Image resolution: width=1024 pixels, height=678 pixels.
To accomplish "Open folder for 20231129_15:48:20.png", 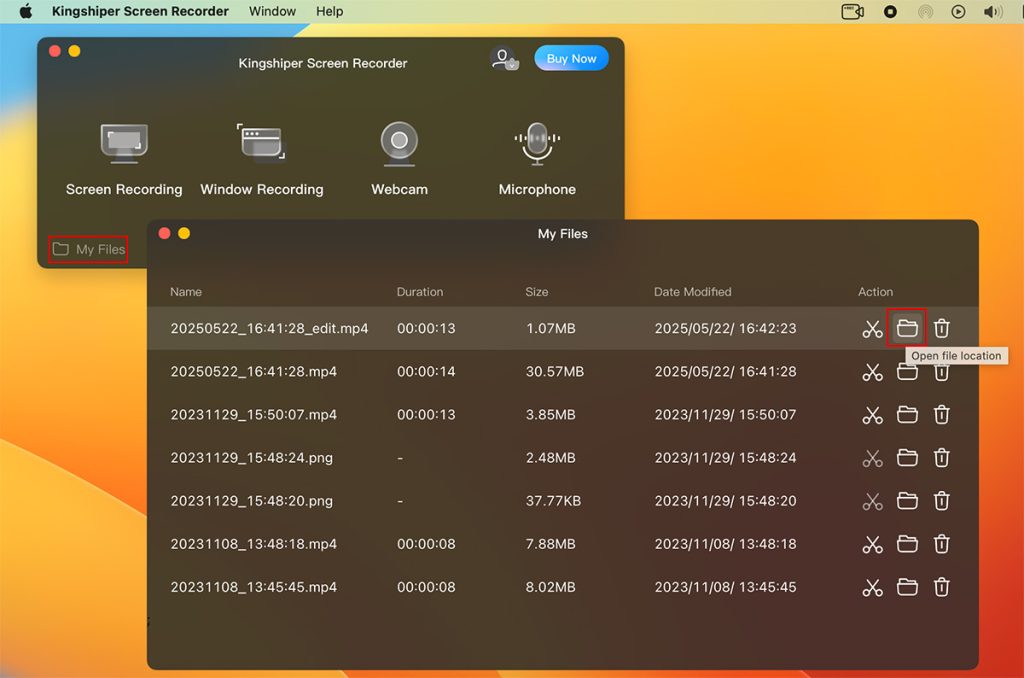I will [907, 501].
